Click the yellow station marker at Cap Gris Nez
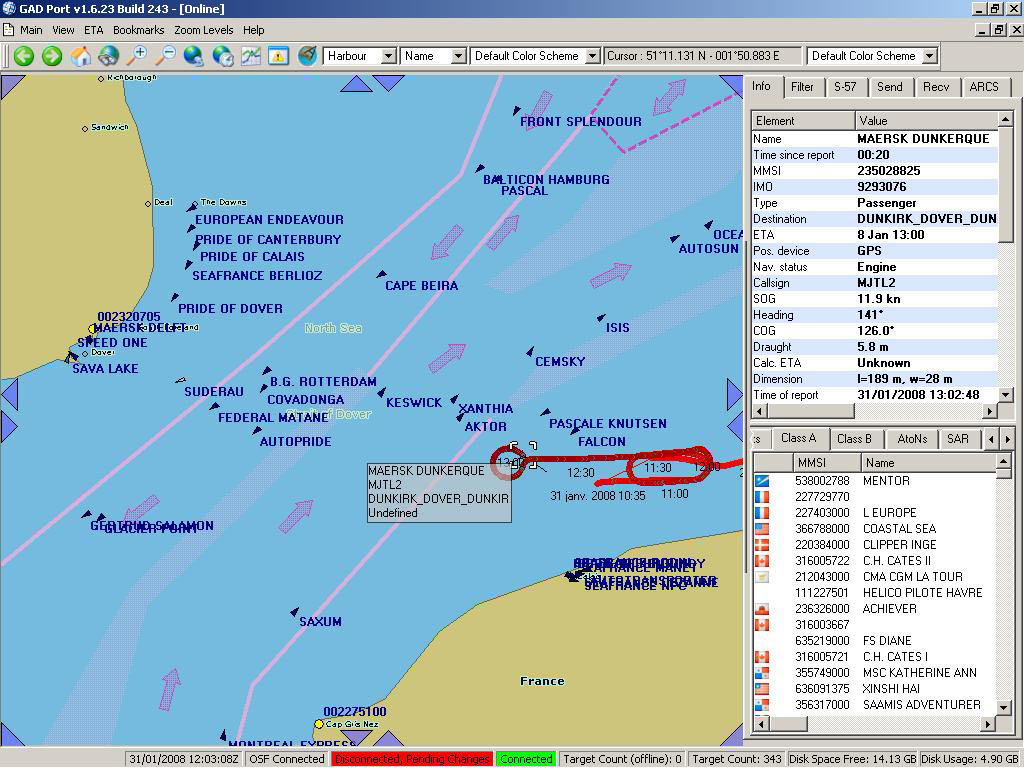The width and height of the screenshot is (1024, 768). (x=319, y=724)
